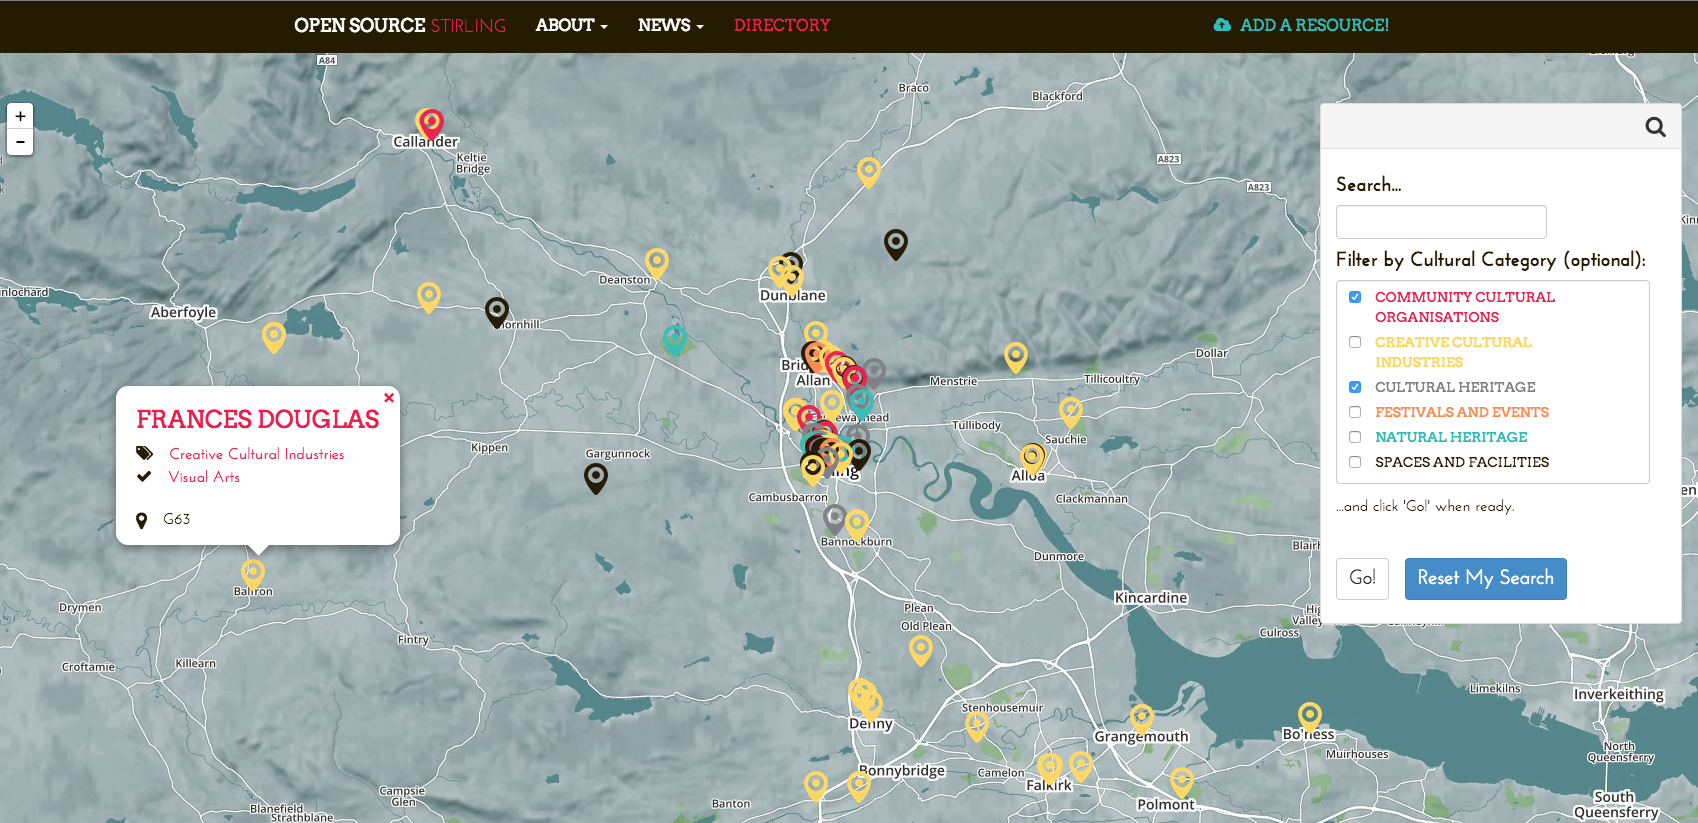Enable the Creative Cultural Industries checkbox

pyautogui.click(x=1355, y=342)
